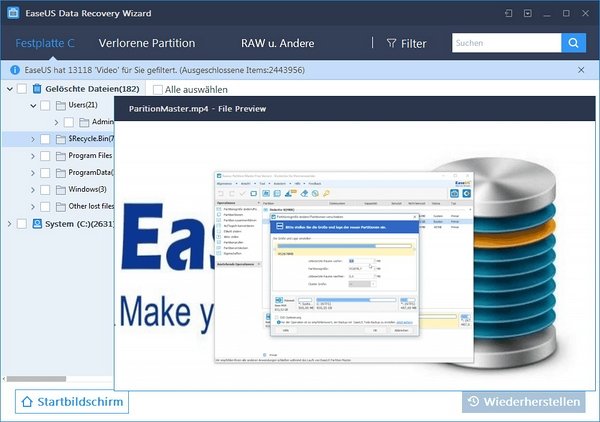Check the Other lost files checkbox

[45, 207]
